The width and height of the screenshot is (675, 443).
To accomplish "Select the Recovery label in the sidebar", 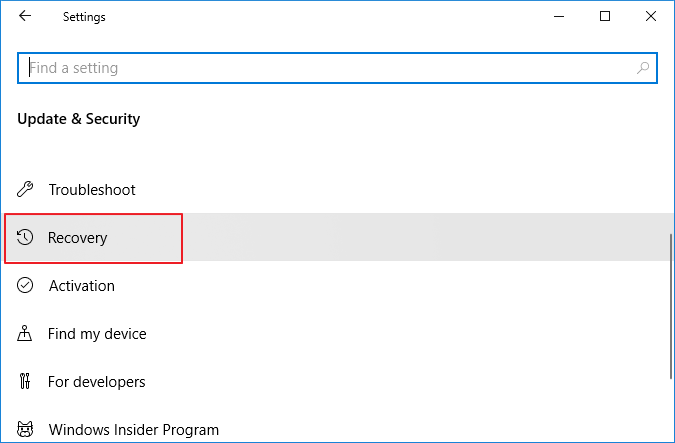I will [x=78, y=238].
